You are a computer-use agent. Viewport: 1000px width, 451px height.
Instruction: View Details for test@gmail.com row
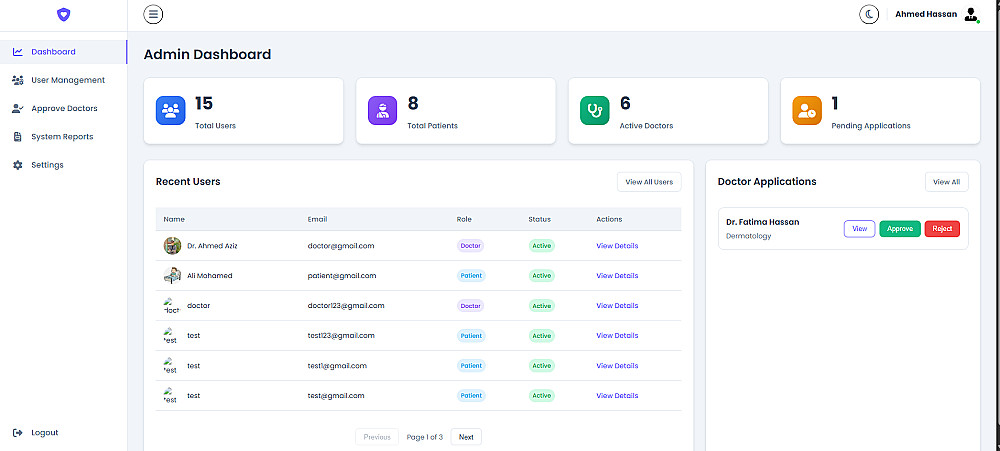tap(617, 396)
